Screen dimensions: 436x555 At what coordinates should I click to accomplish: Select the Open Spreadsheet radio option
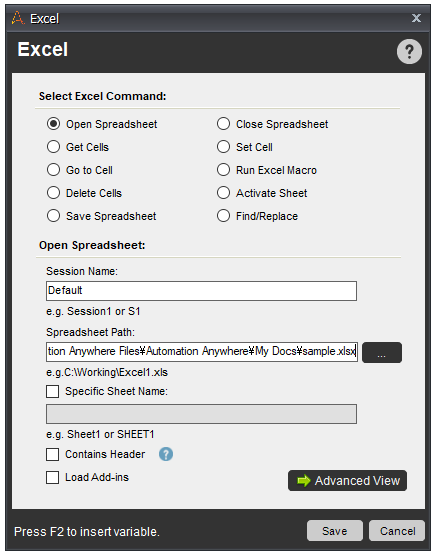coord(53,124)
